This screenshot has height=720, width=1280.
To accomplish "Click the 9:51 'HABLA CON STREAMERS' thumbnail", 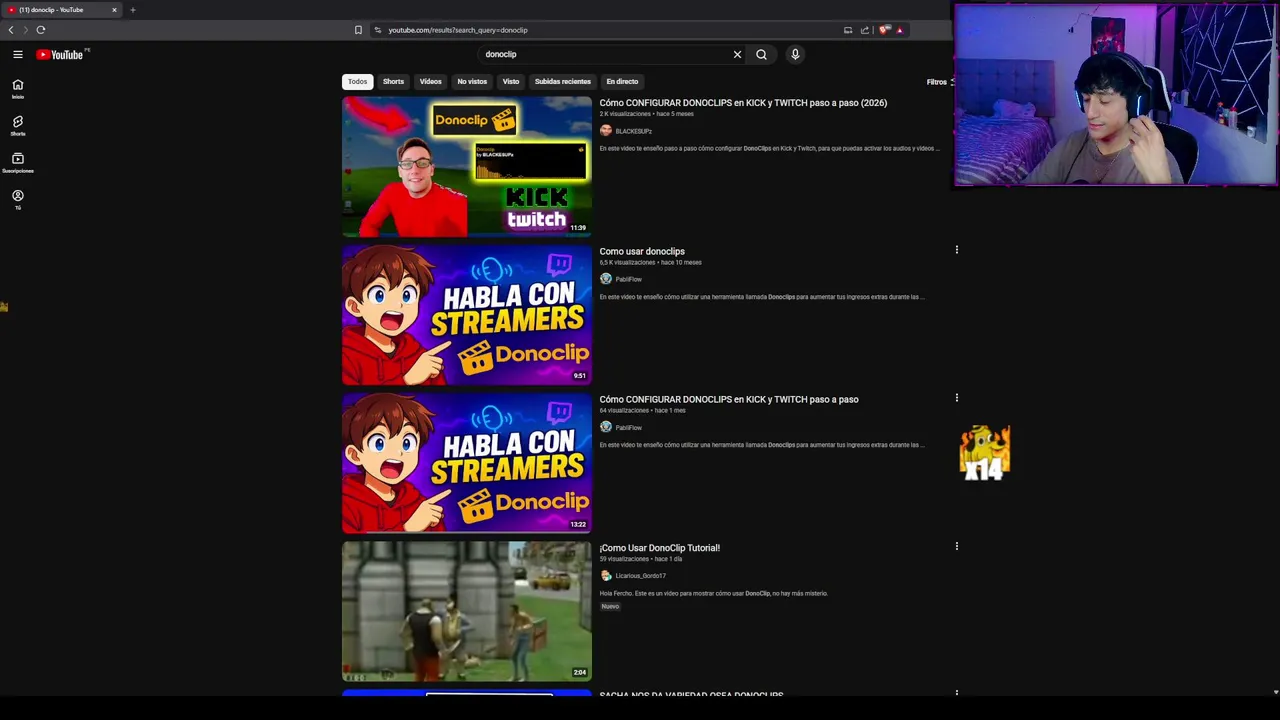I will pos(467,315).
